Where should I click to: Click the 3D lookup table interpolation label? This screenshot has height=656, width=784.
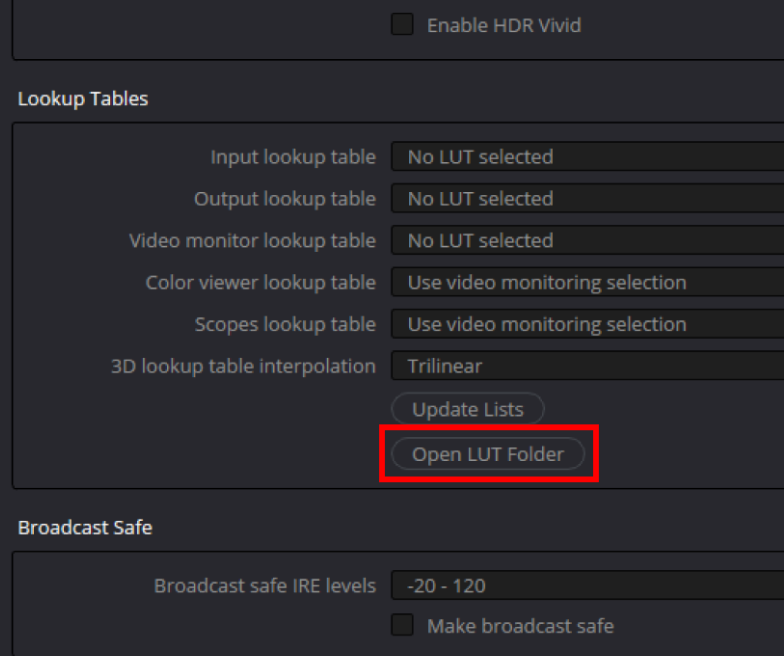[243, 367]
